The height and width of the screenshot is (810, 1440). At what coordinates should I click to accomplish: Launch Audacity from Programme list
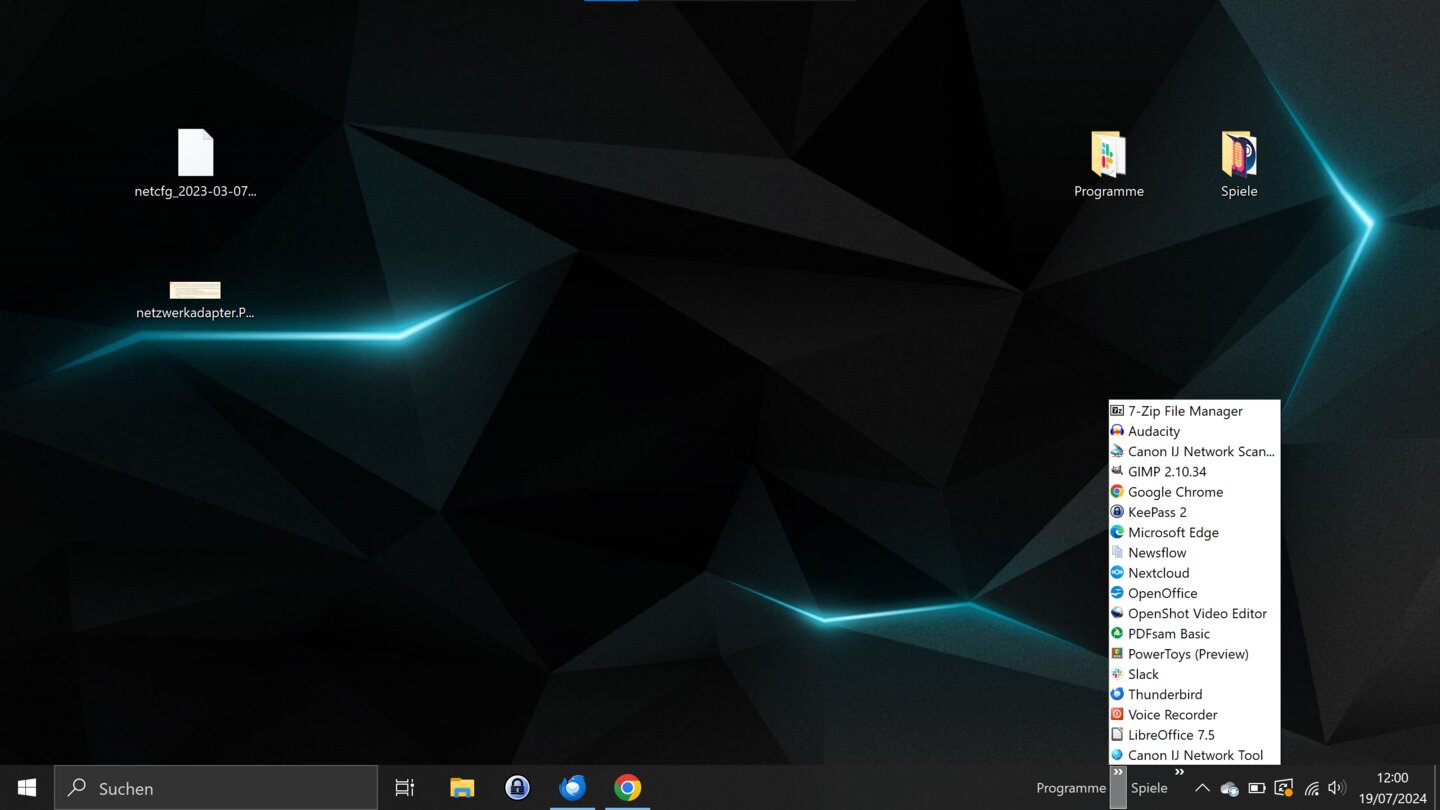coord(1154,431)
